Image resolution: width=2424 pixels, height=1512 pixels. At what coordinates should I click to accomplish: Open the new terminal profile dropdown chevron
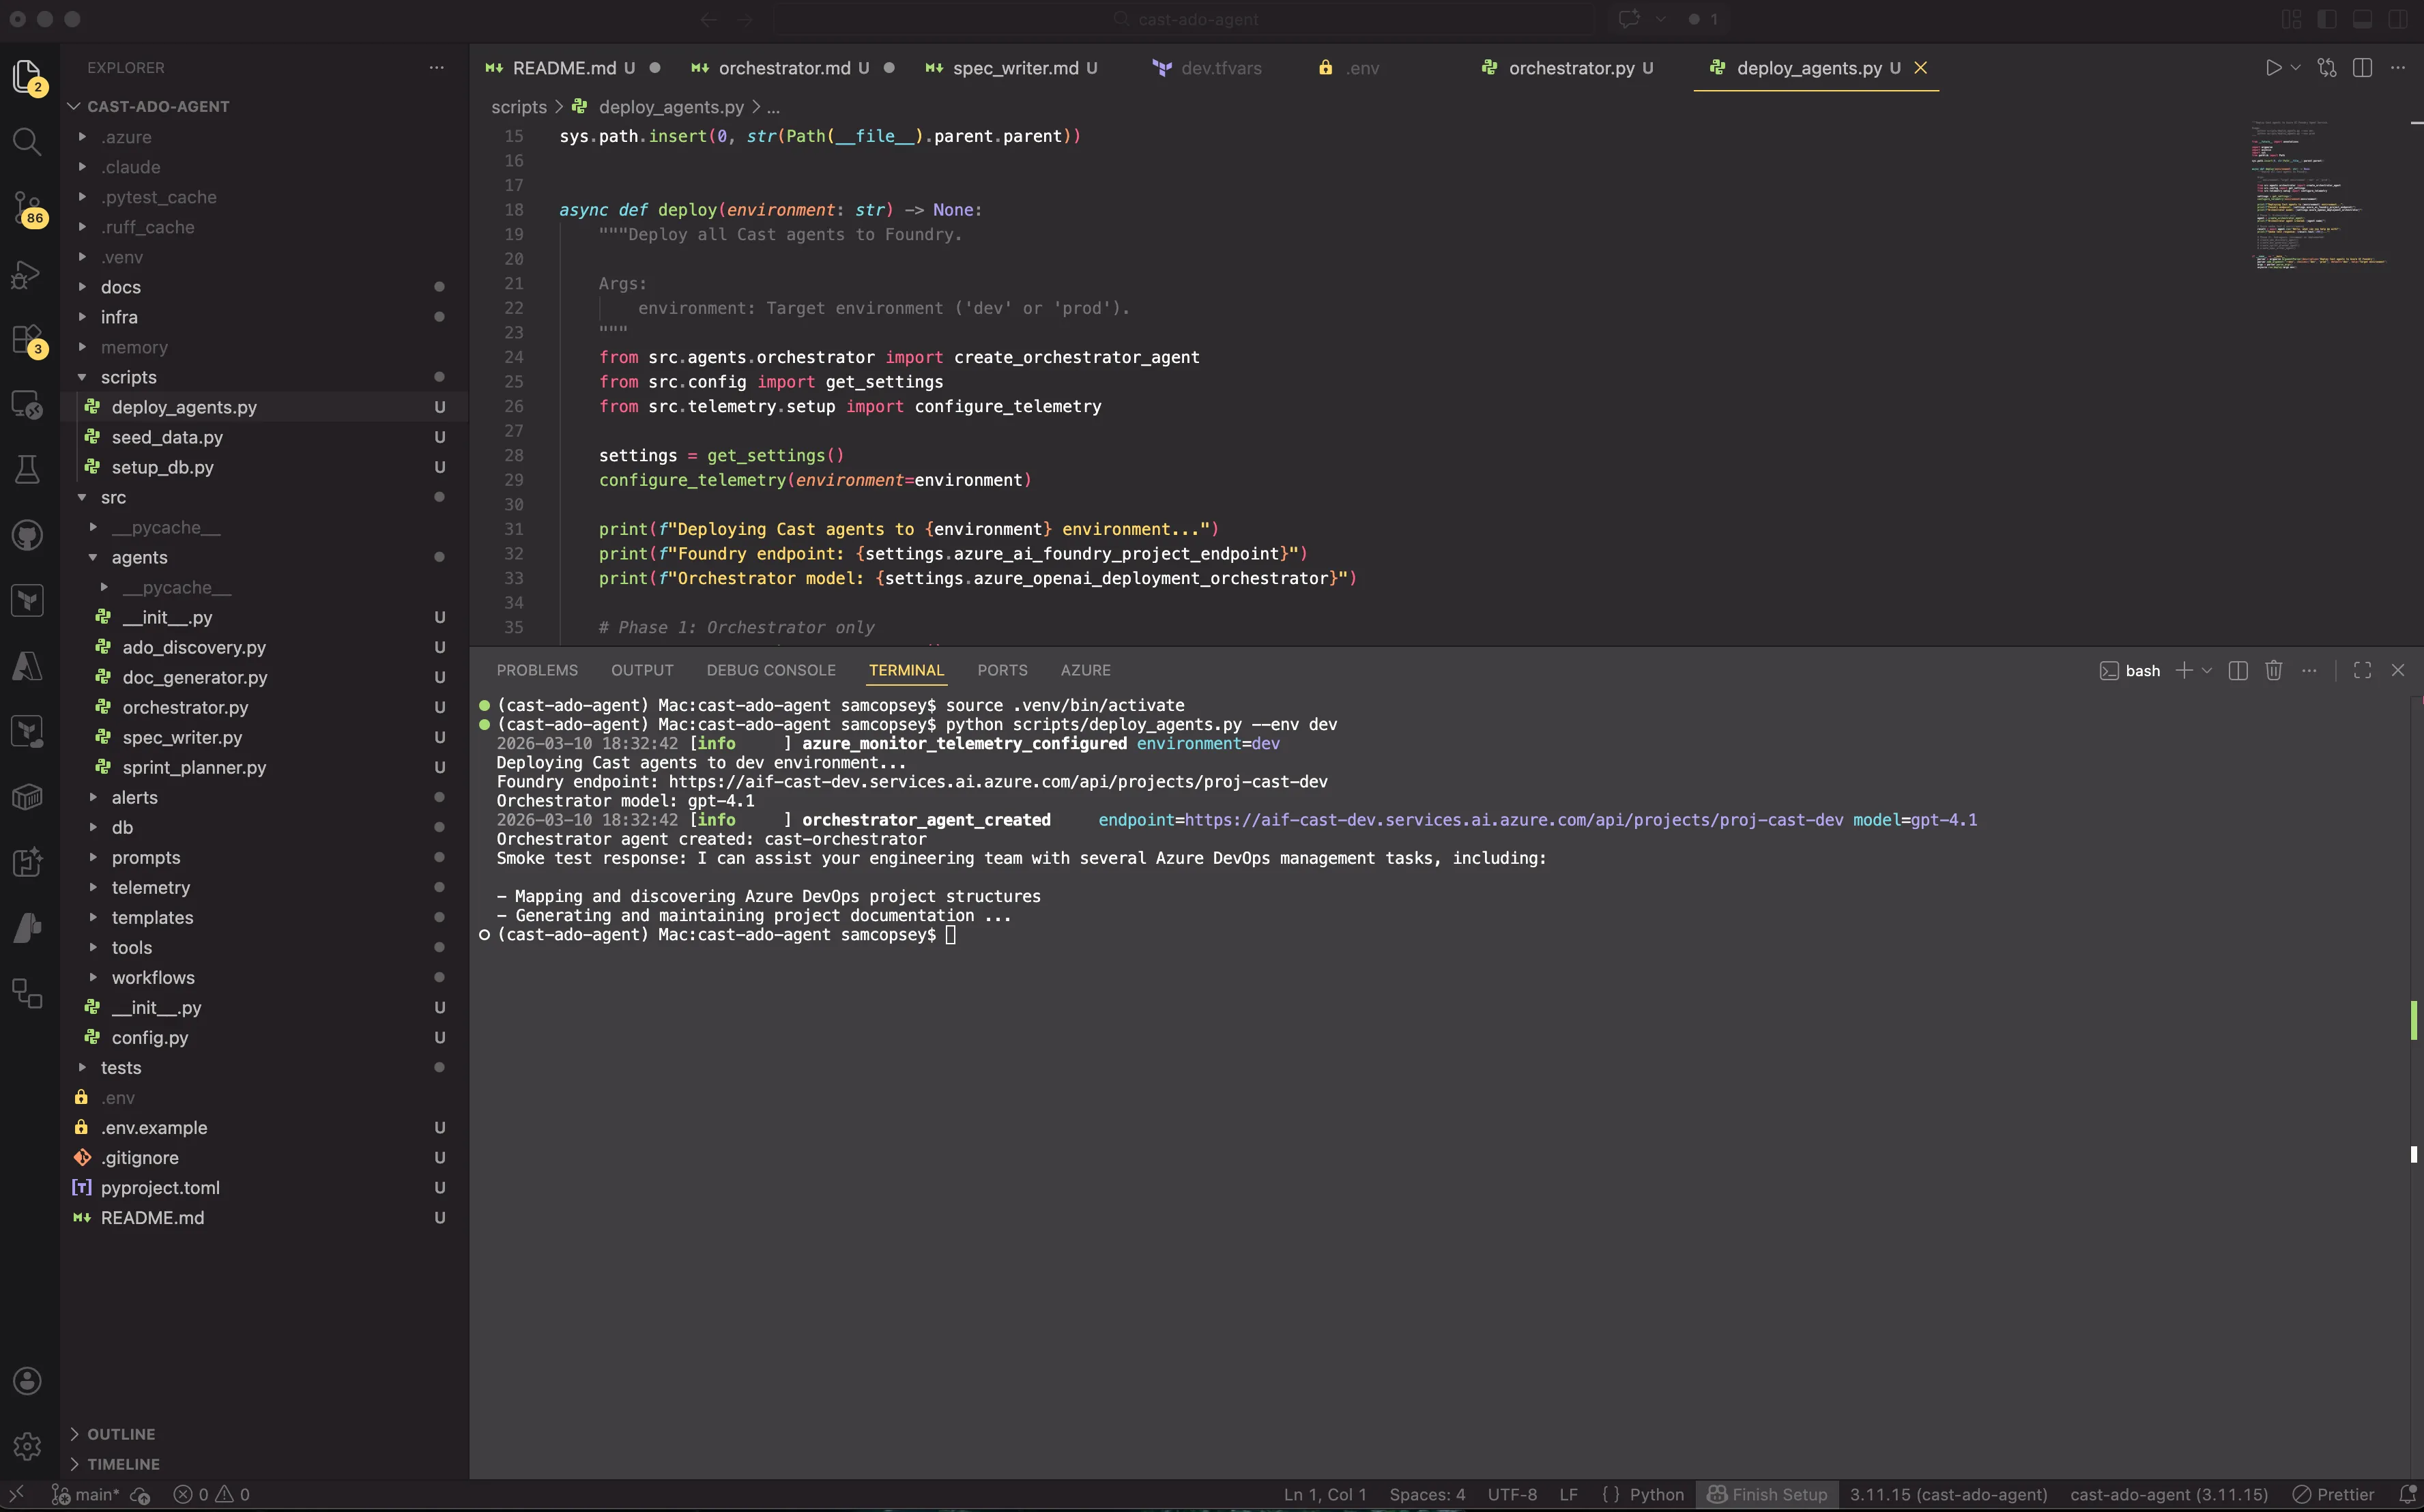click(2207, 670)
